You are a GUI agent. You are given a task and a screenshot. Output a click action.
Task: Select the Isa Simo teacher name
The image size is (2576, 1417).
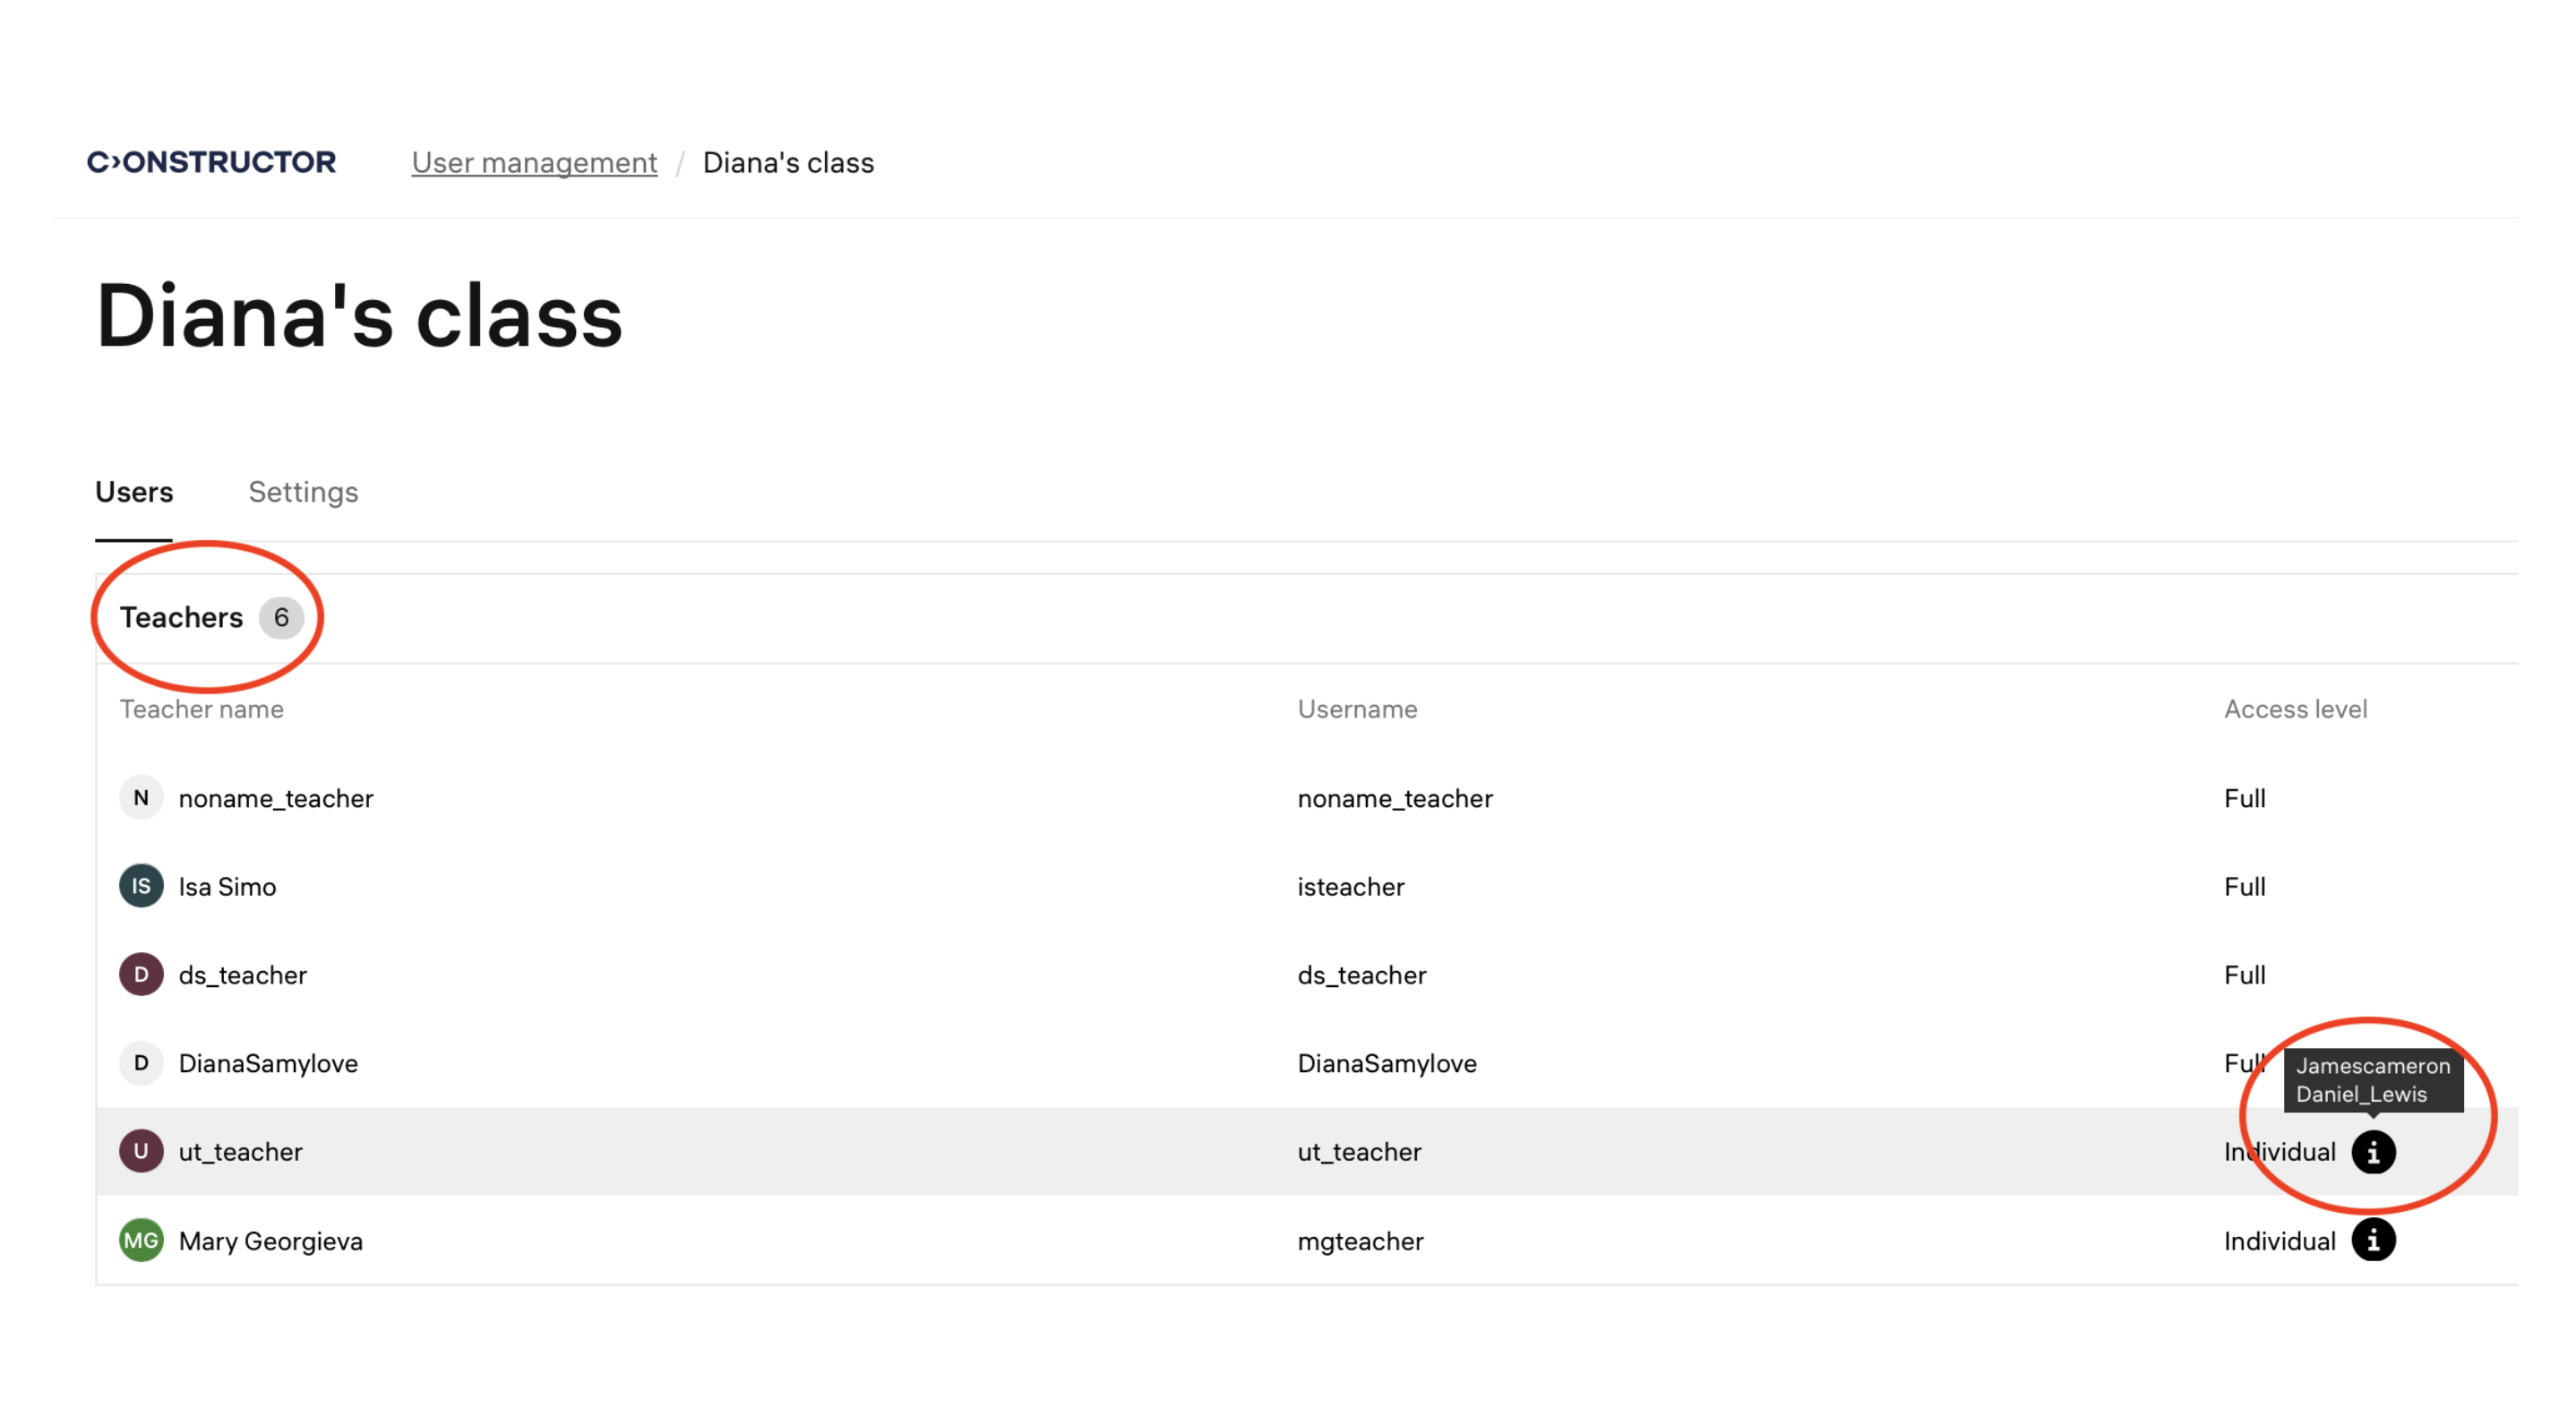point(227,886)
